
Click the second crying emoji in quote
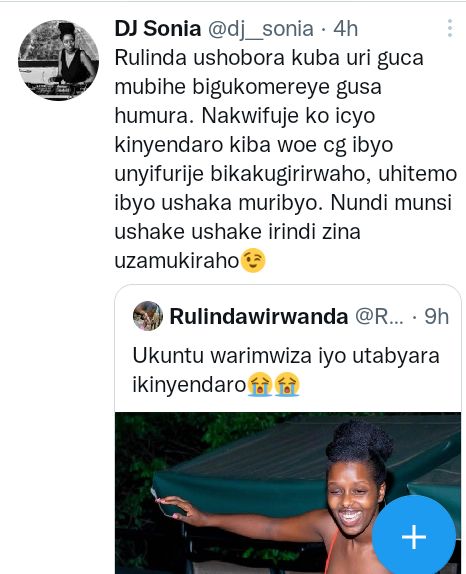click(x=287, y=384)
